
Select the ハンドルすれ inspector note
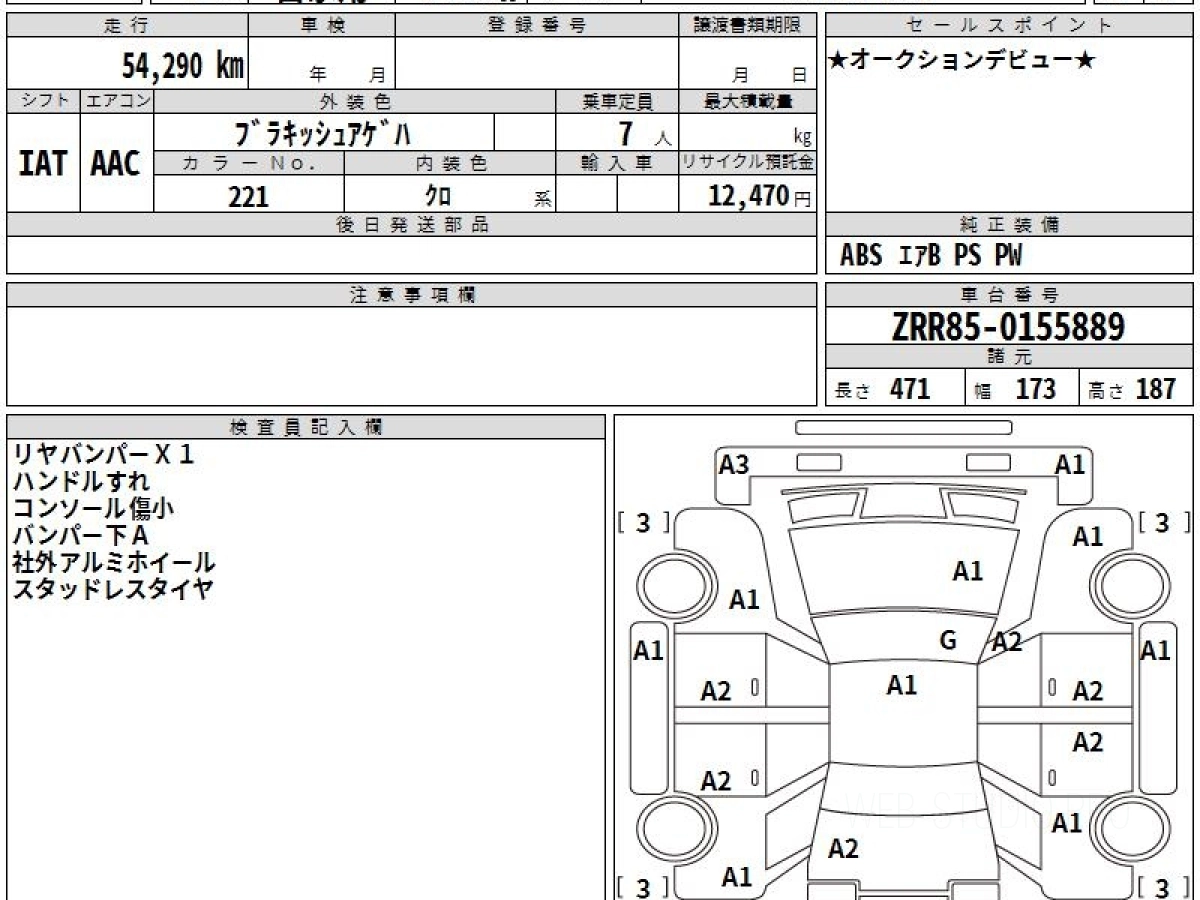click(x=80, y=482)
